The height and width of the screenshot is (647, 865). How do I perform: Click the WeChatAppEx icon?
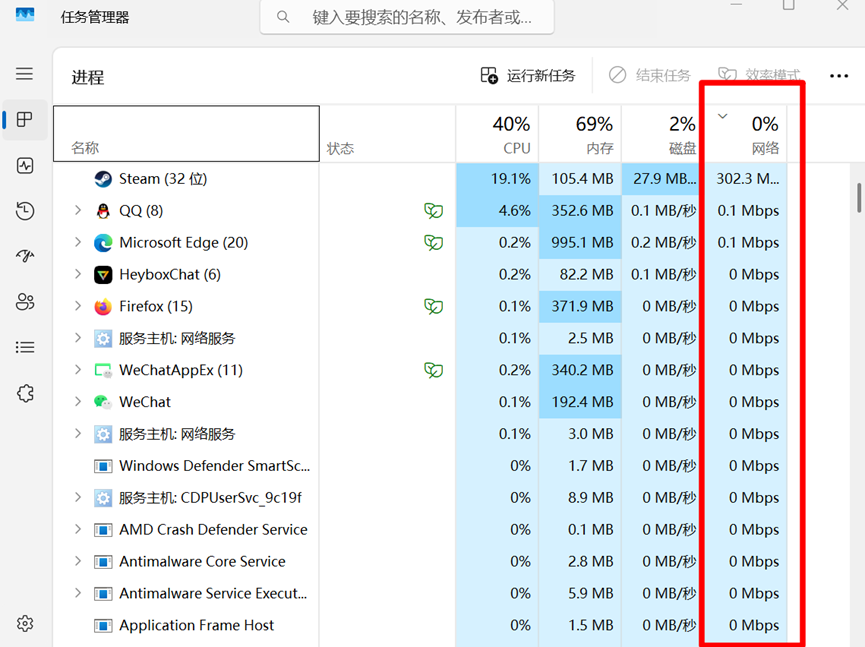103,370
